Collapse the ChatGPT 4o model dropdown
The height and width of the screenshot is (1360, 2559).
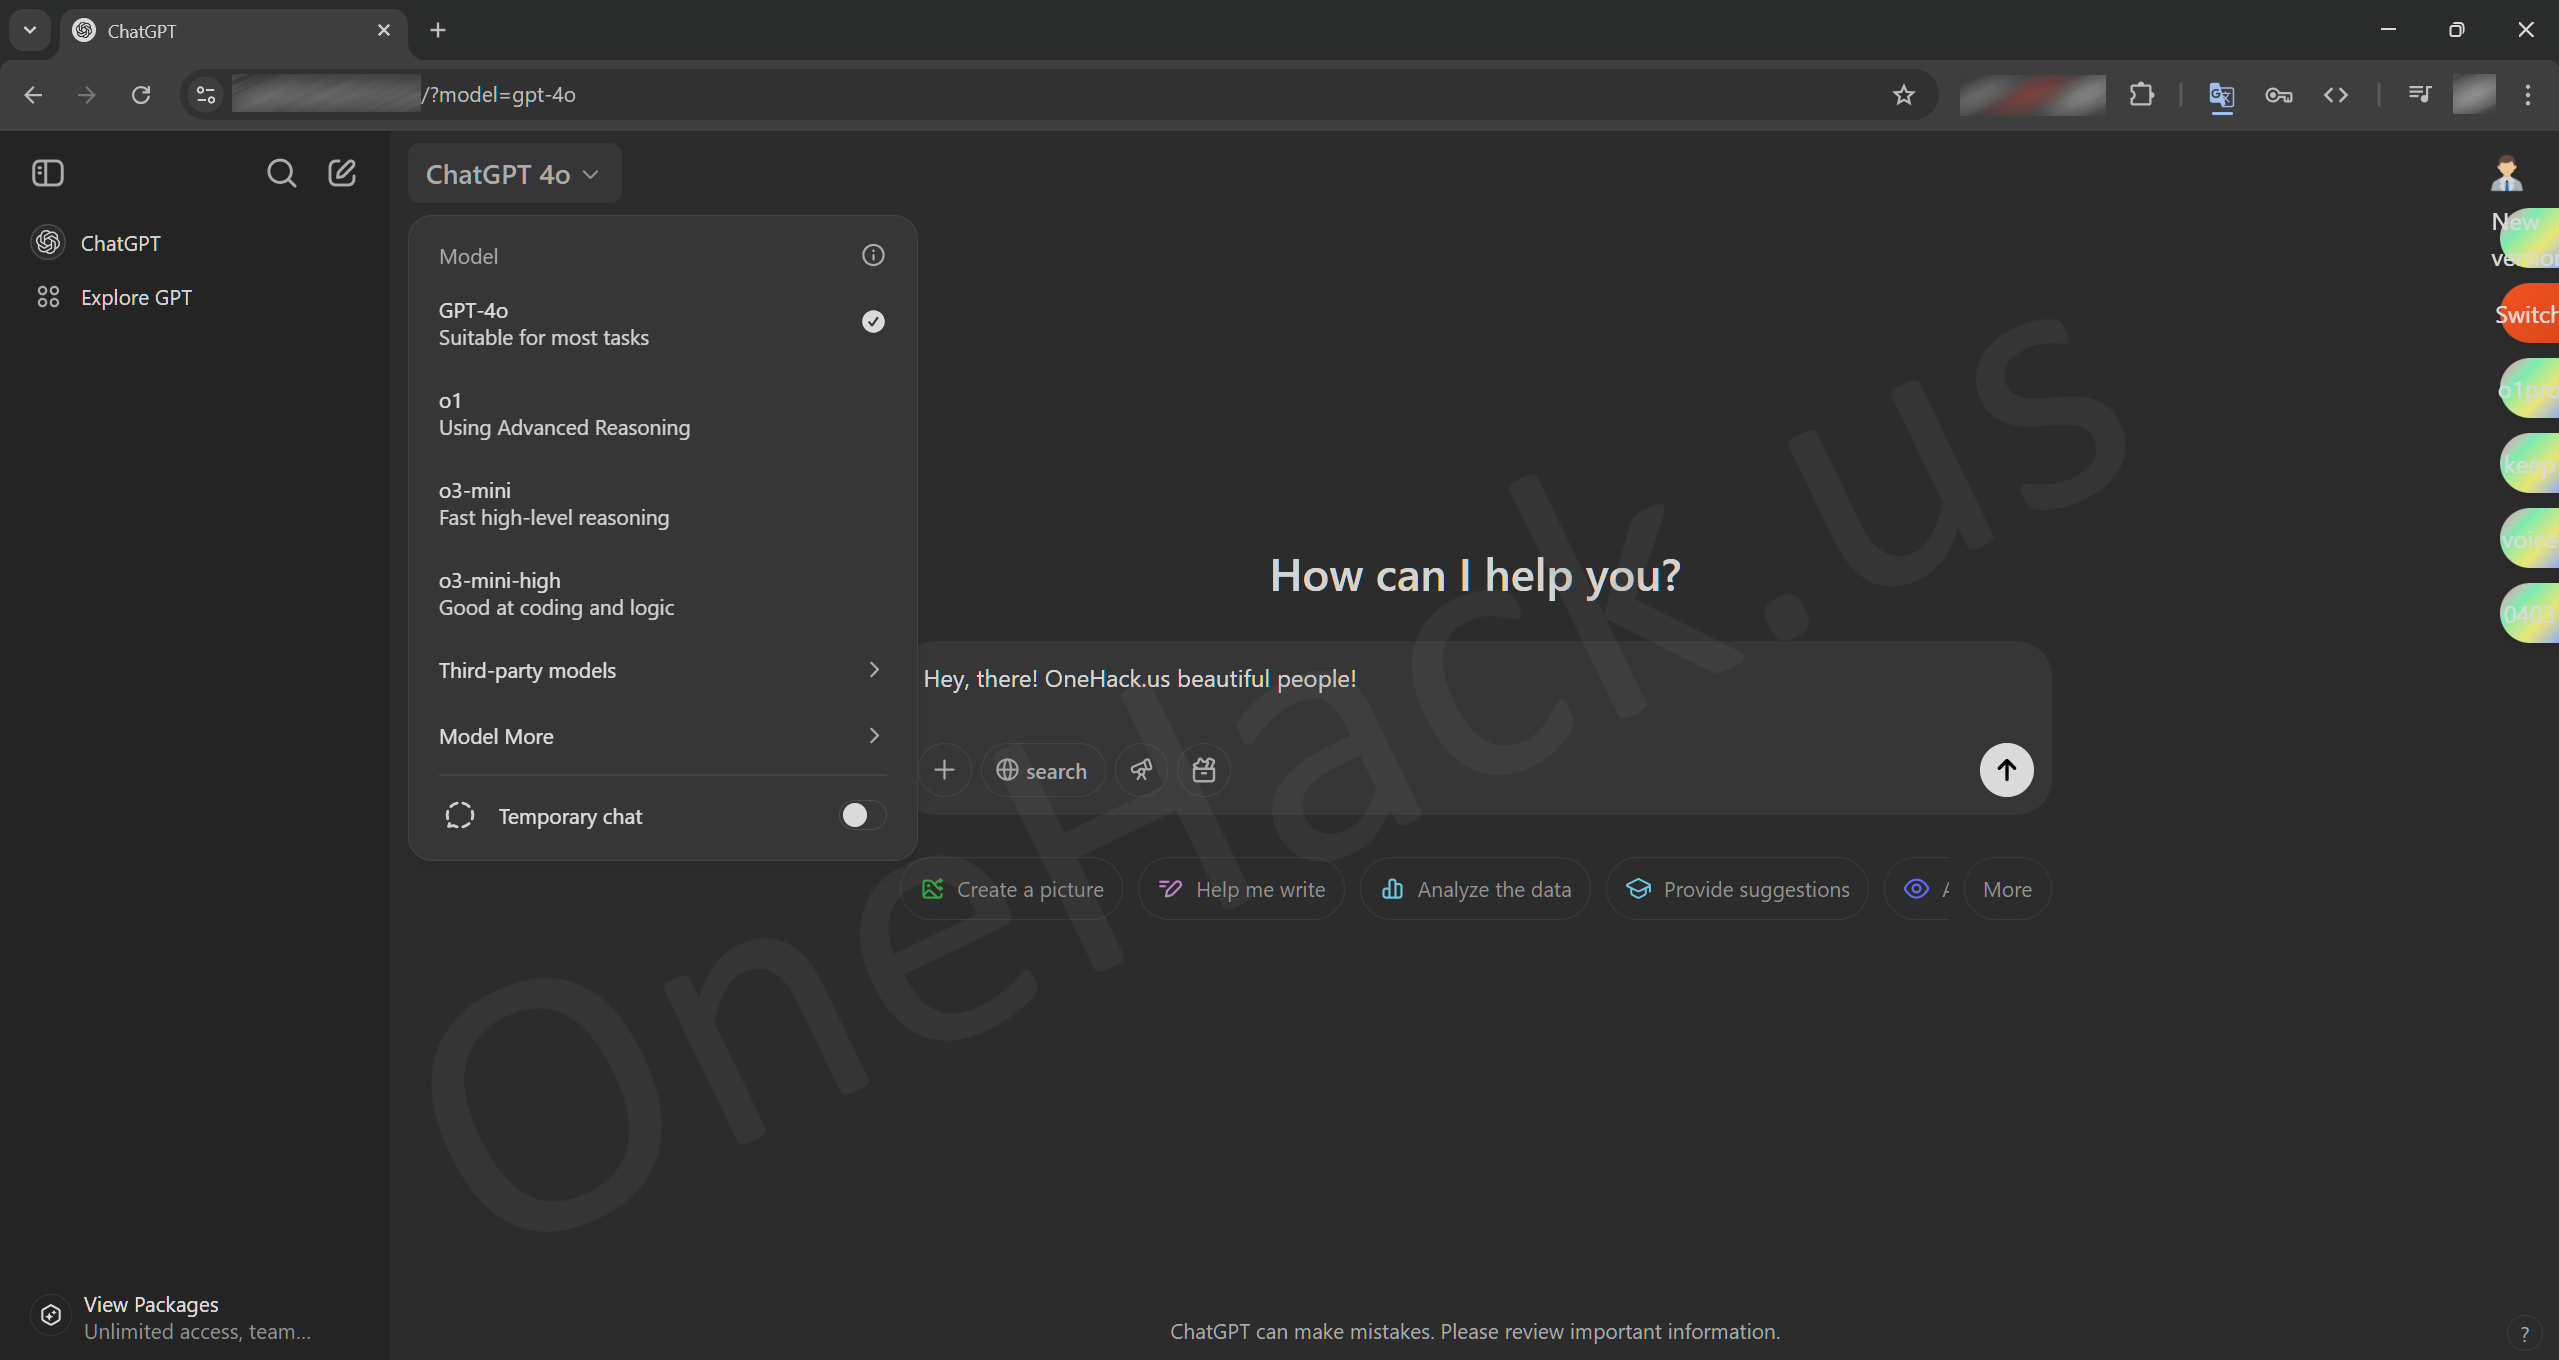pyautogui.click(x=513, y=174)
